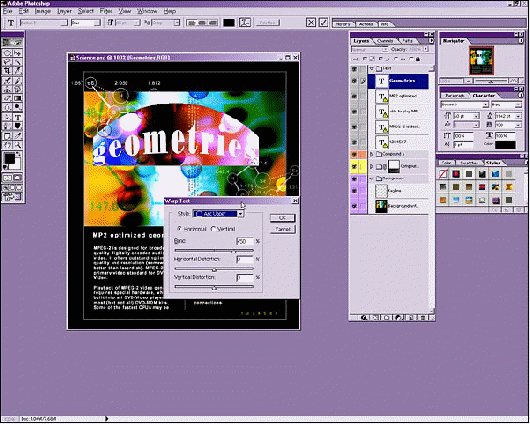Cancel current edits with X icon in options bar

click(x=311, y=23)
